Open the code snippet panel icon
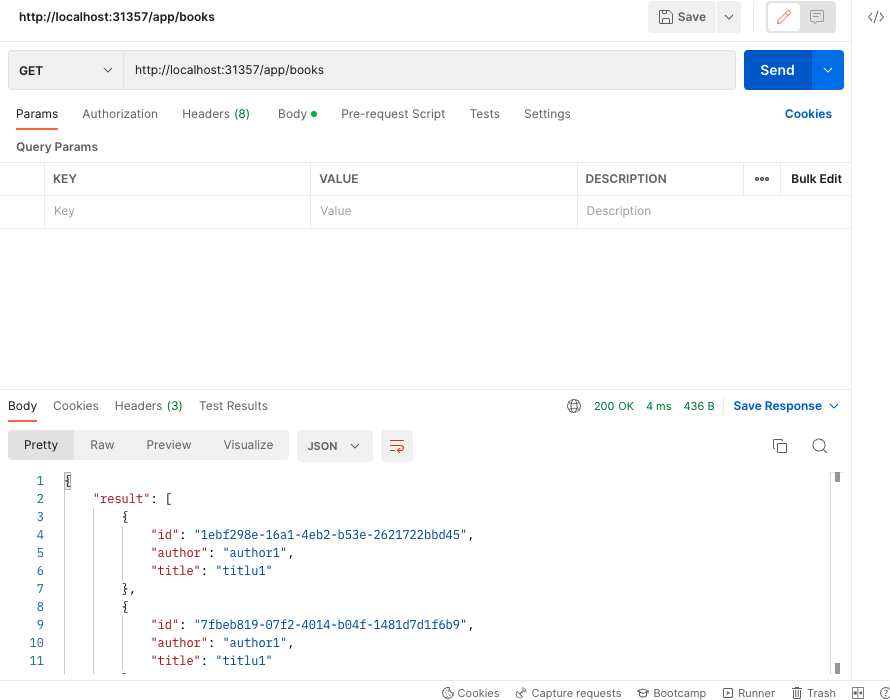Image resolution: width=890 pixels, height=700 pixels. [x=875, y=17]
